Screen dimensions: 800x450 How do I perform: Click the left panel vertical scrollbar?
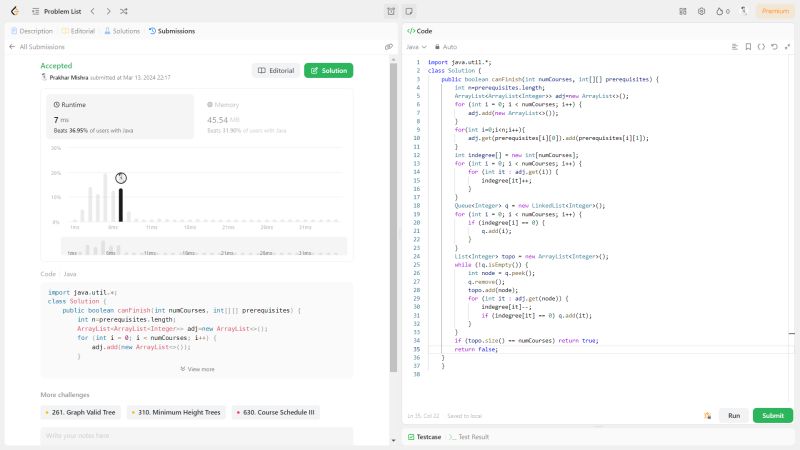(393, 218)
